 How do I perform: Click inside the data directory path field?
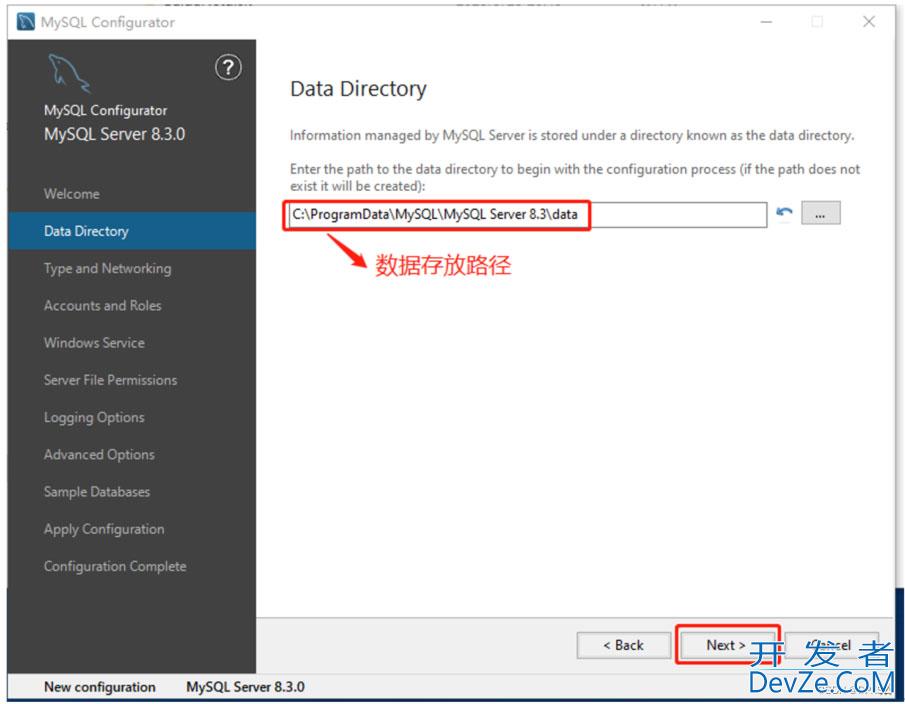pos(527,215)
